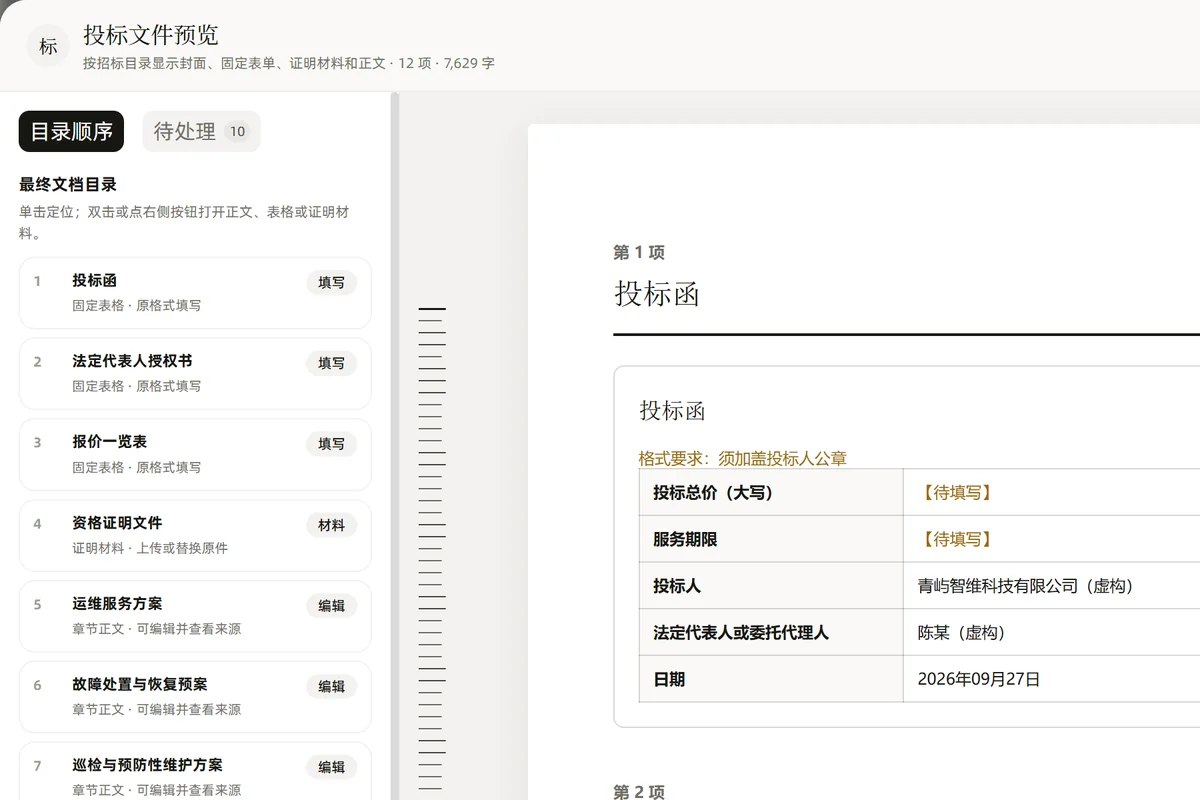Click 编辑 for 巡检与预防性维护方案
Viewport: 1200px width, 800px height.
pos(331,767)
